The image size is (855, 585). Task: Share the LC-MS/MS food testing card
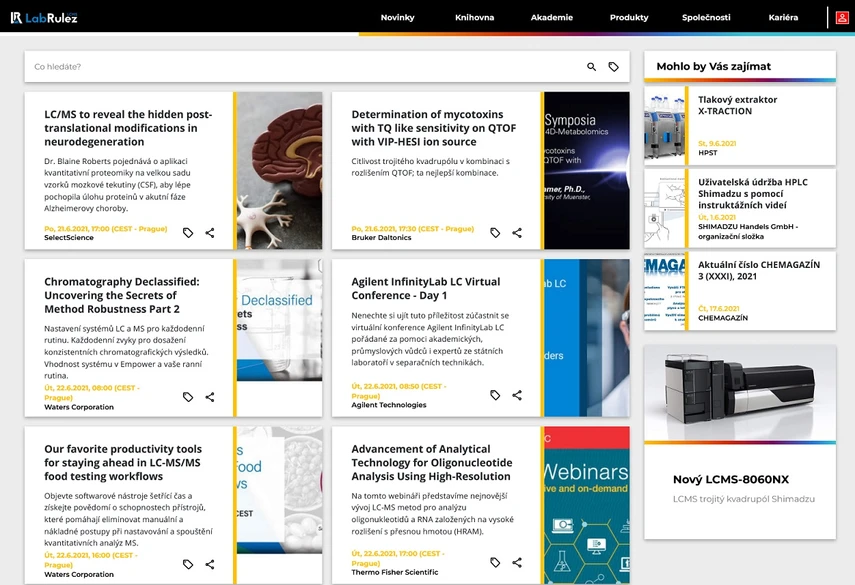tap(210, 564)
